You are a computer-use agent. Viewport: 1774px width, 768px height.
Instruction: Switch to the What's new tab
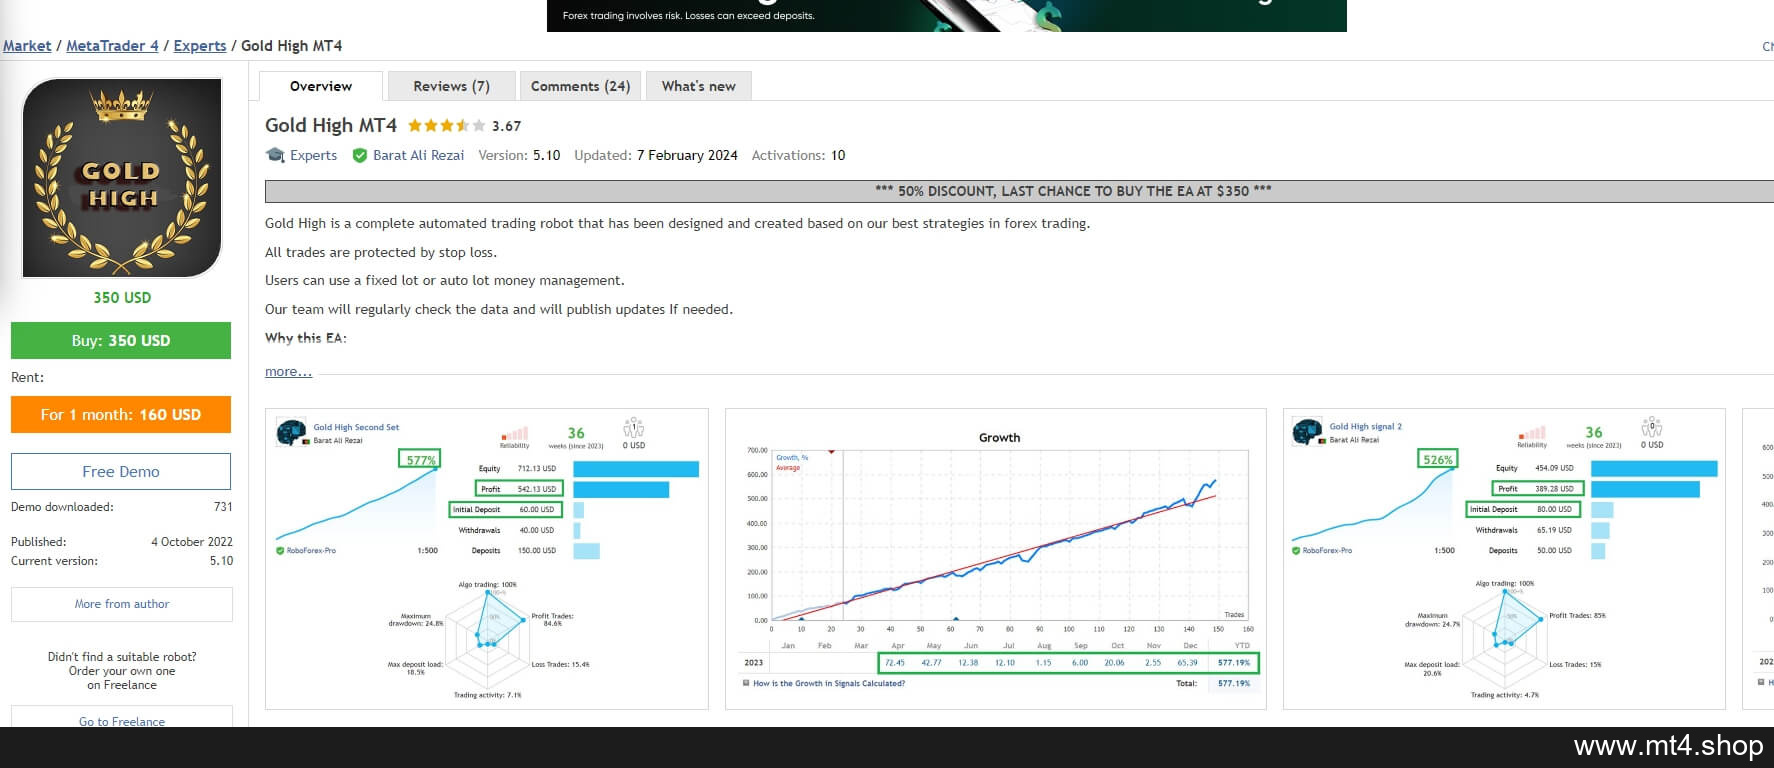(699, 86)
